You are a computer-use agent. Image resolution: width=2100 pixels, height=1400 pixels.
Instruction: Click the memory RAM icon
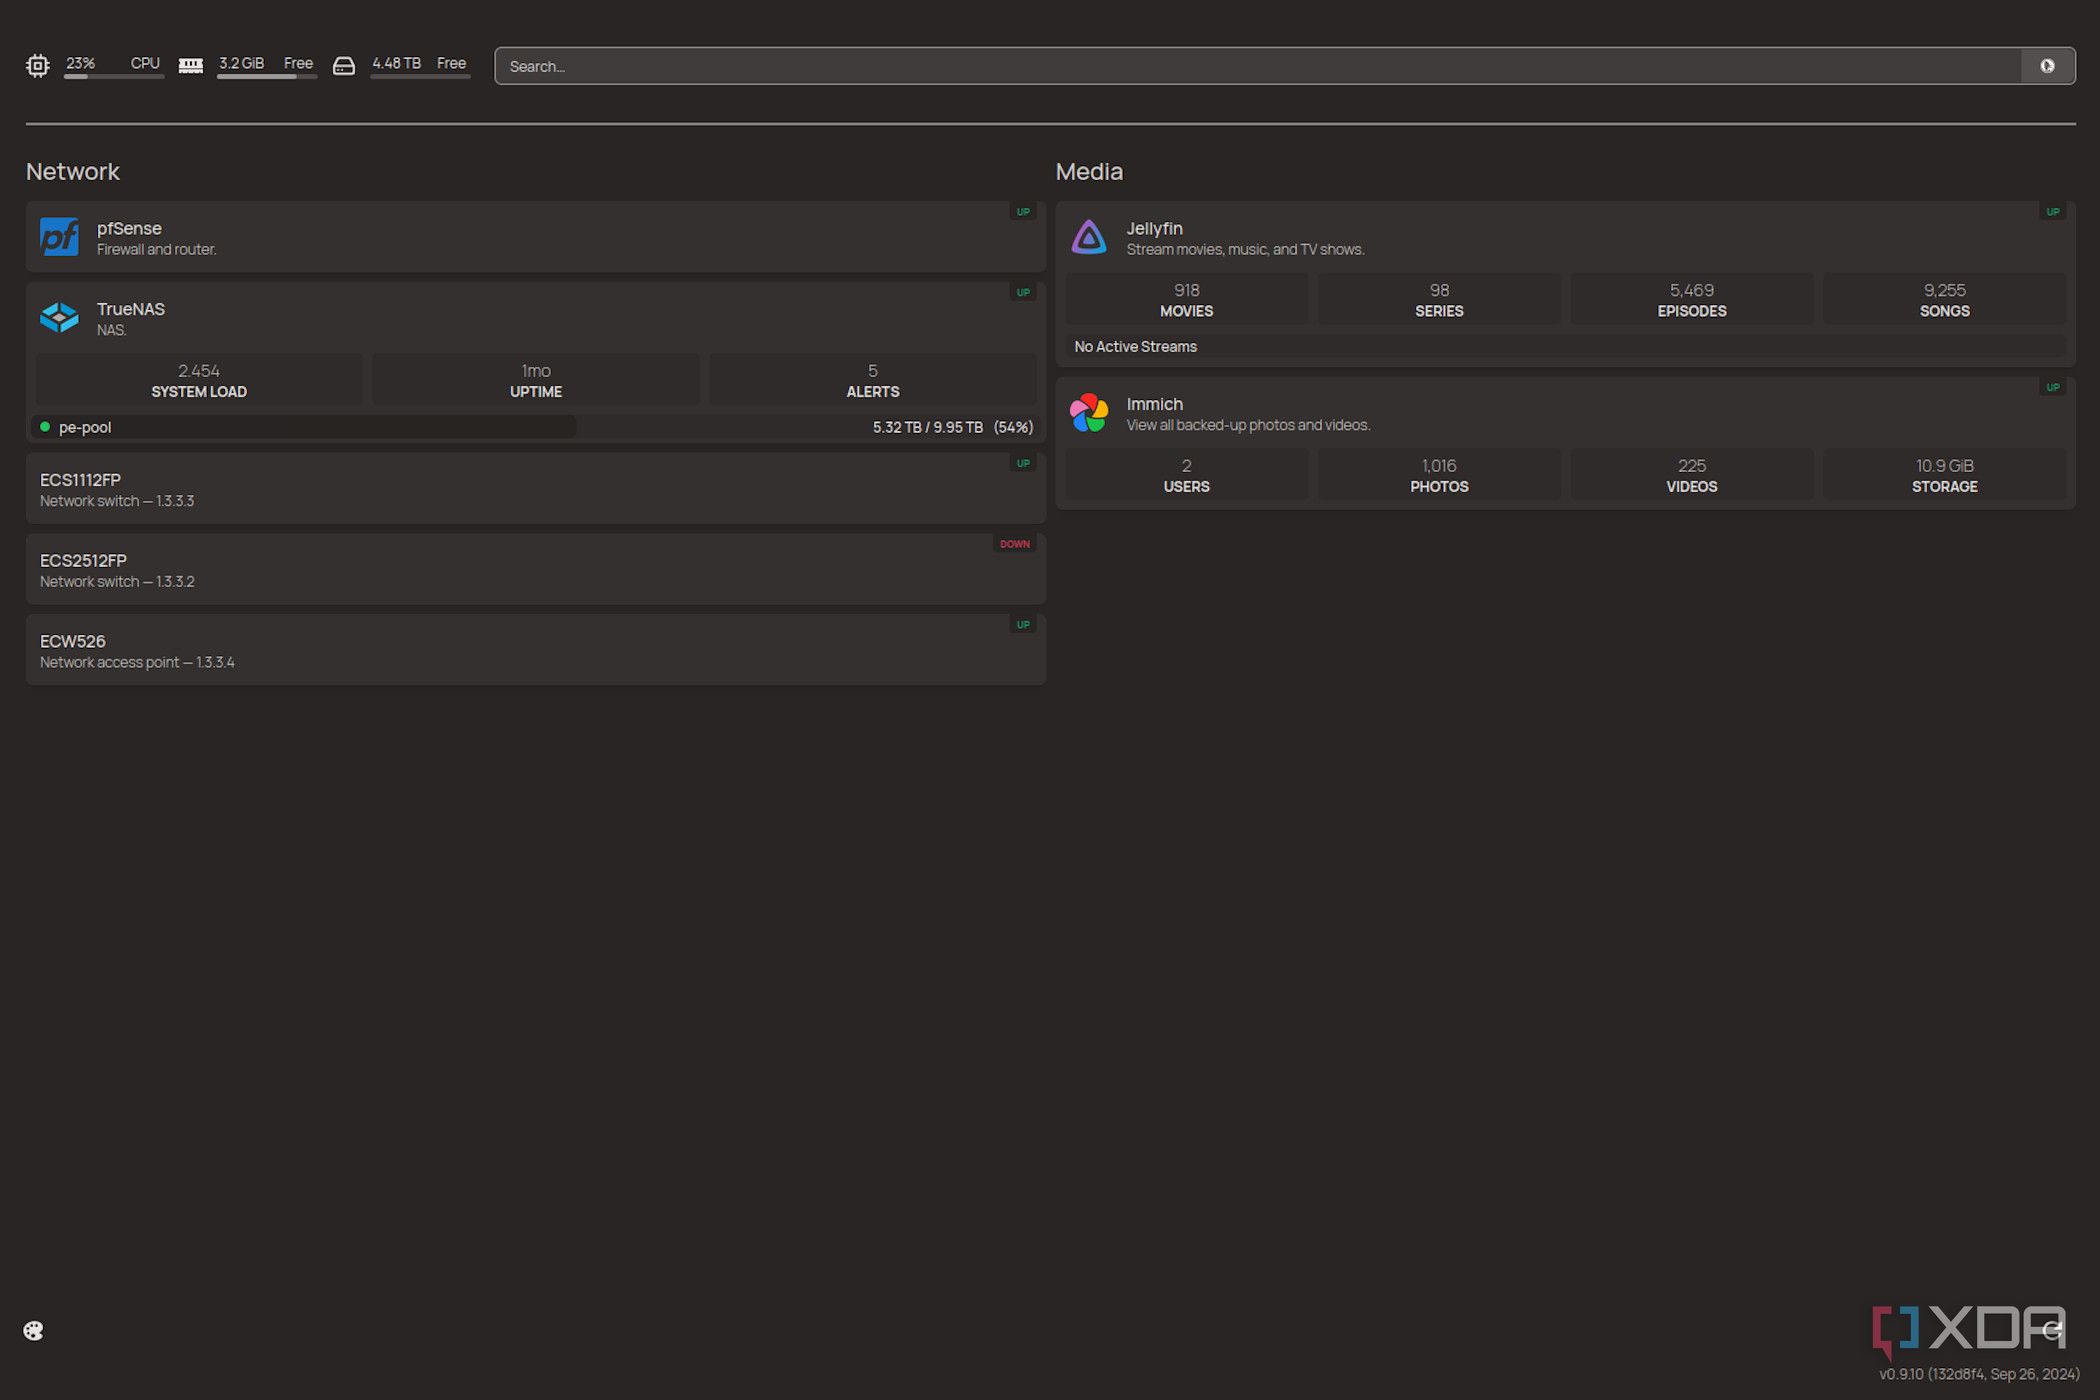coord(191,66)
